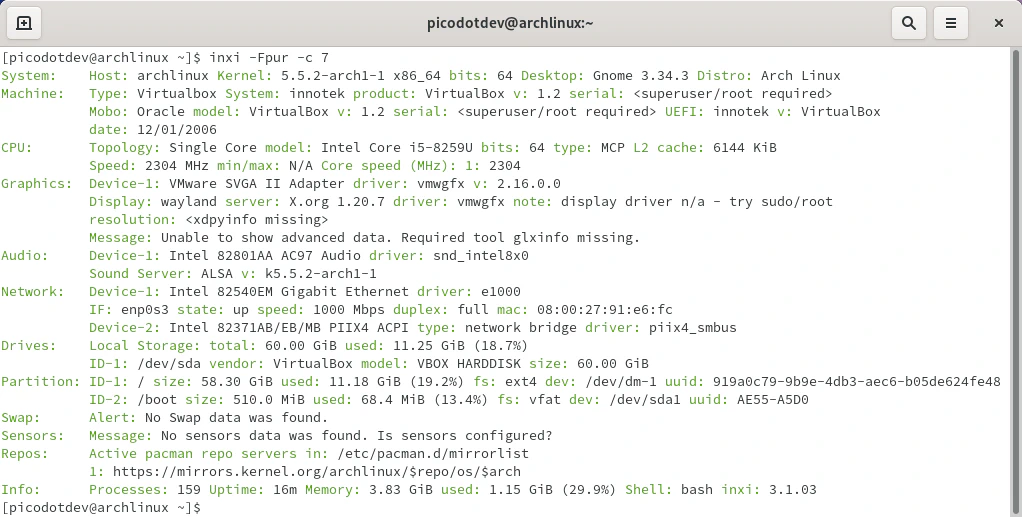The height and width of the screenshot is (517, 1022).
Task: Click the window title picodotdev@archlinux:~
Action: (509, 22)
